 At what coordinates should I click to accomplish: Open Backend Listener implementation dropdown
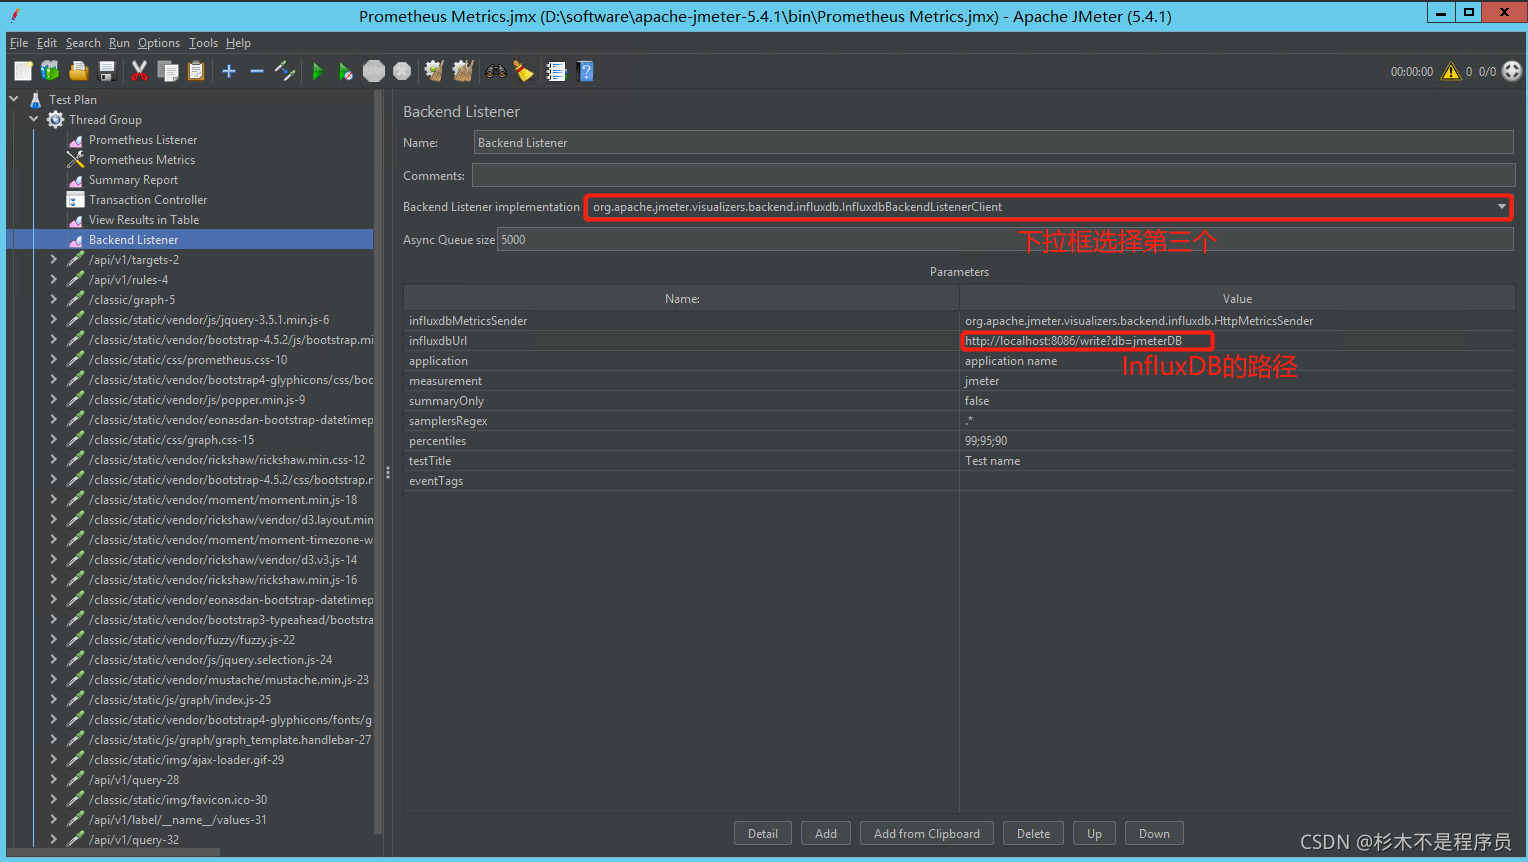(1501, 207)
